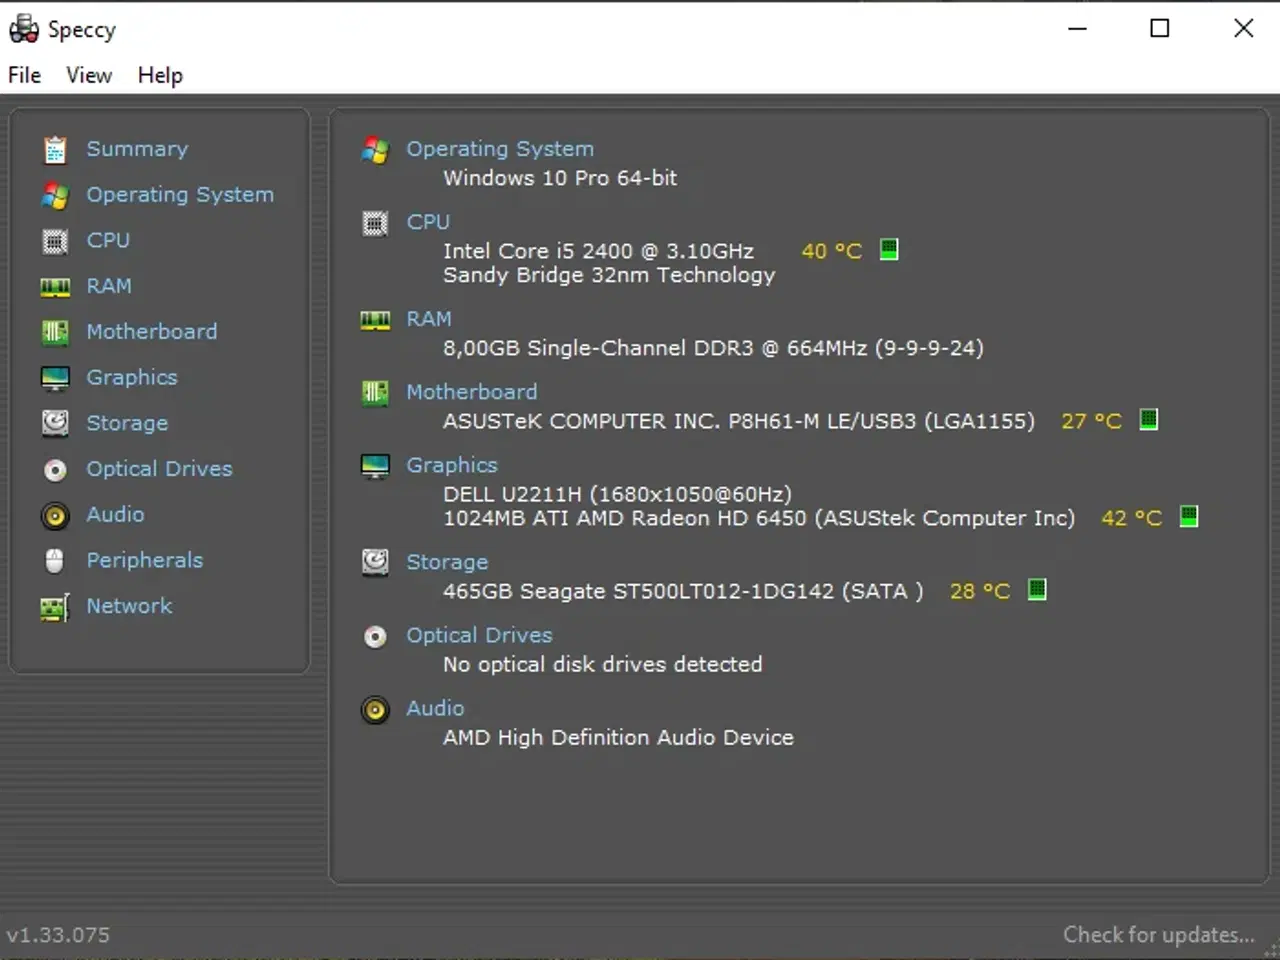Click the DELL U2211H monitor text
The width and height of the screenshot is (1280, 960).
[x=617, y=494]
